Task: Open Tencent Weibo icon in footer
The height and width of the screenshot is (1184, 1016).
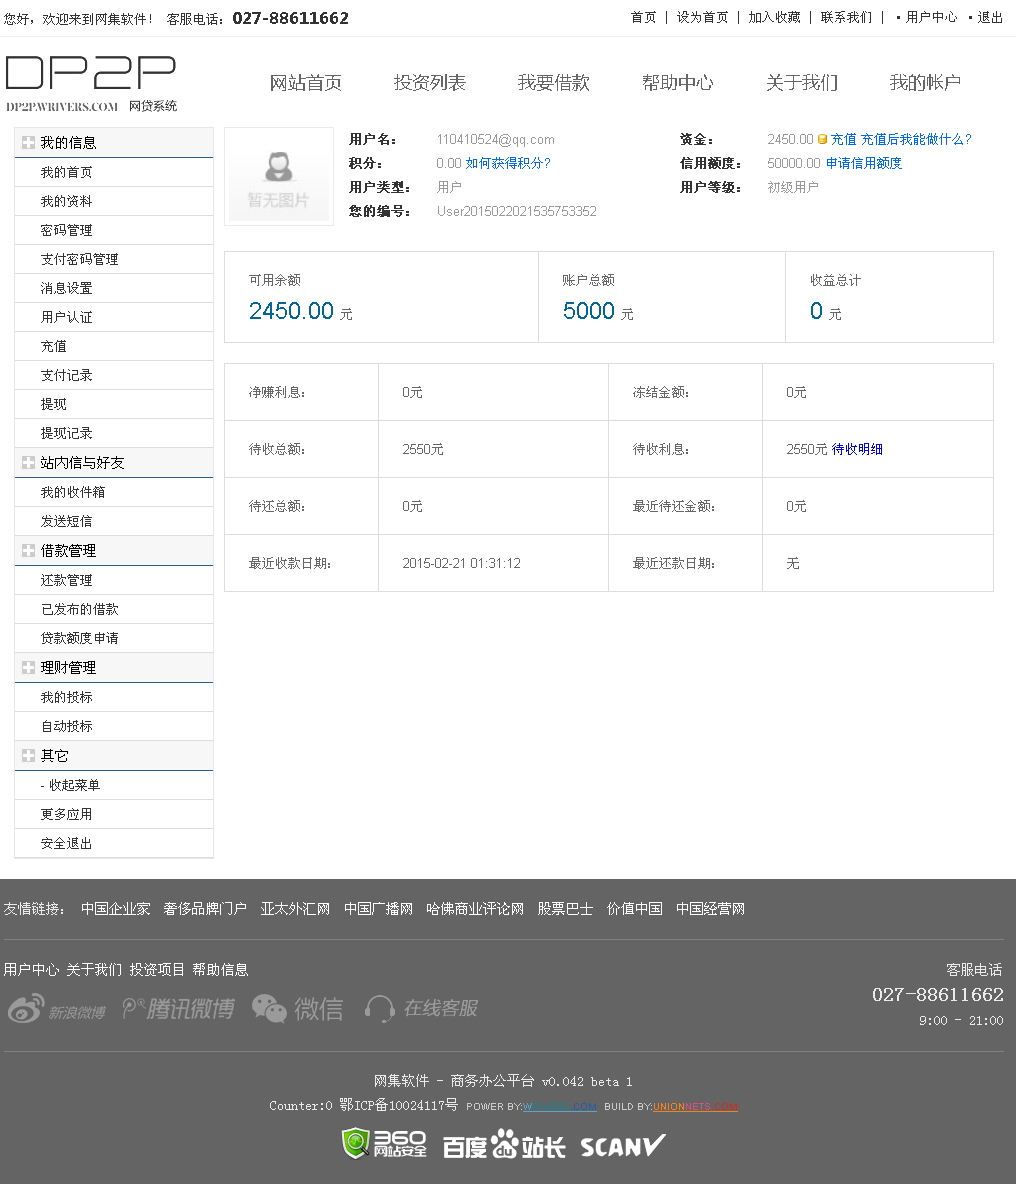Action: tap(178, 1009)
